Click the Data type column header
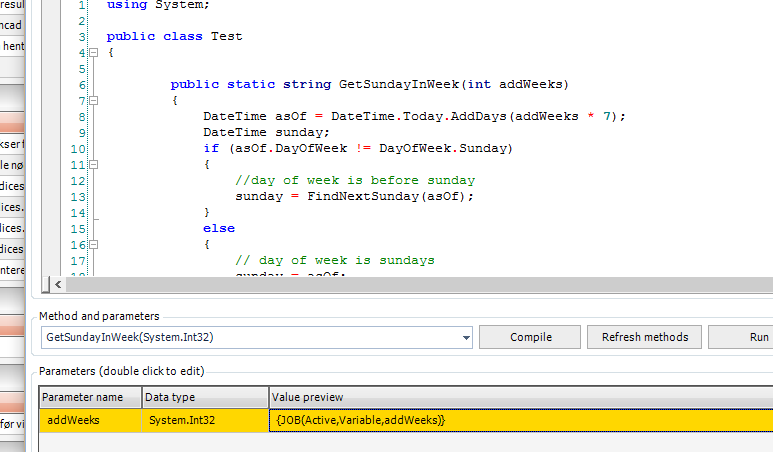 tap(205, 397)
